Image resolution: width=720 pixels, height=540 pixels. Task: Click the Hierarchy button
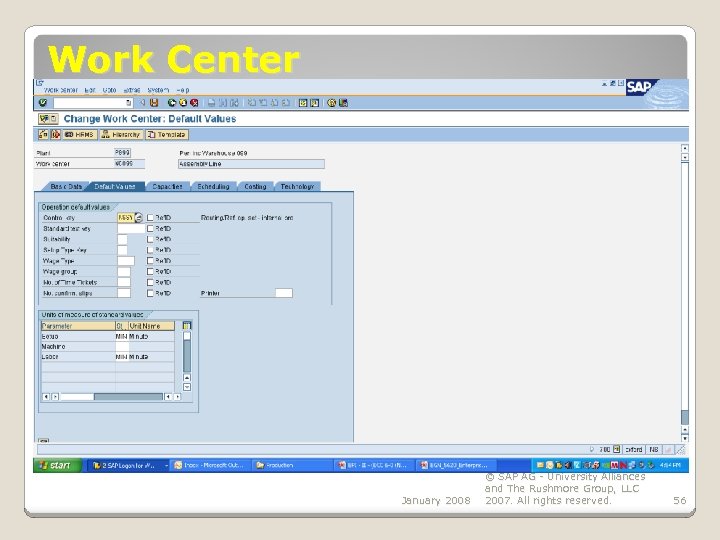tap(121, 135)
